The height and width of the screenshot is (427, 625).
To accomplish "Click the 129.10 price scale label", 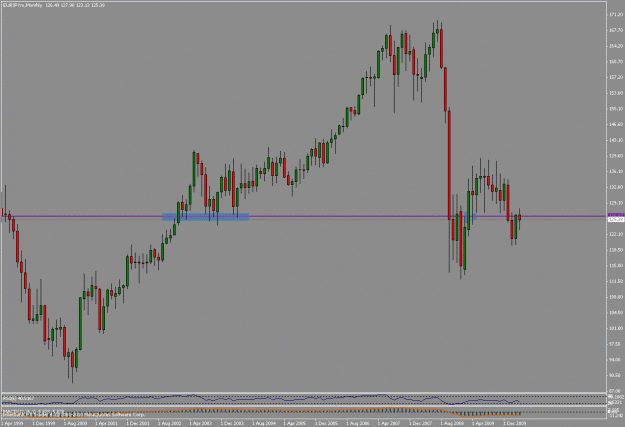I will coord(616,203).
